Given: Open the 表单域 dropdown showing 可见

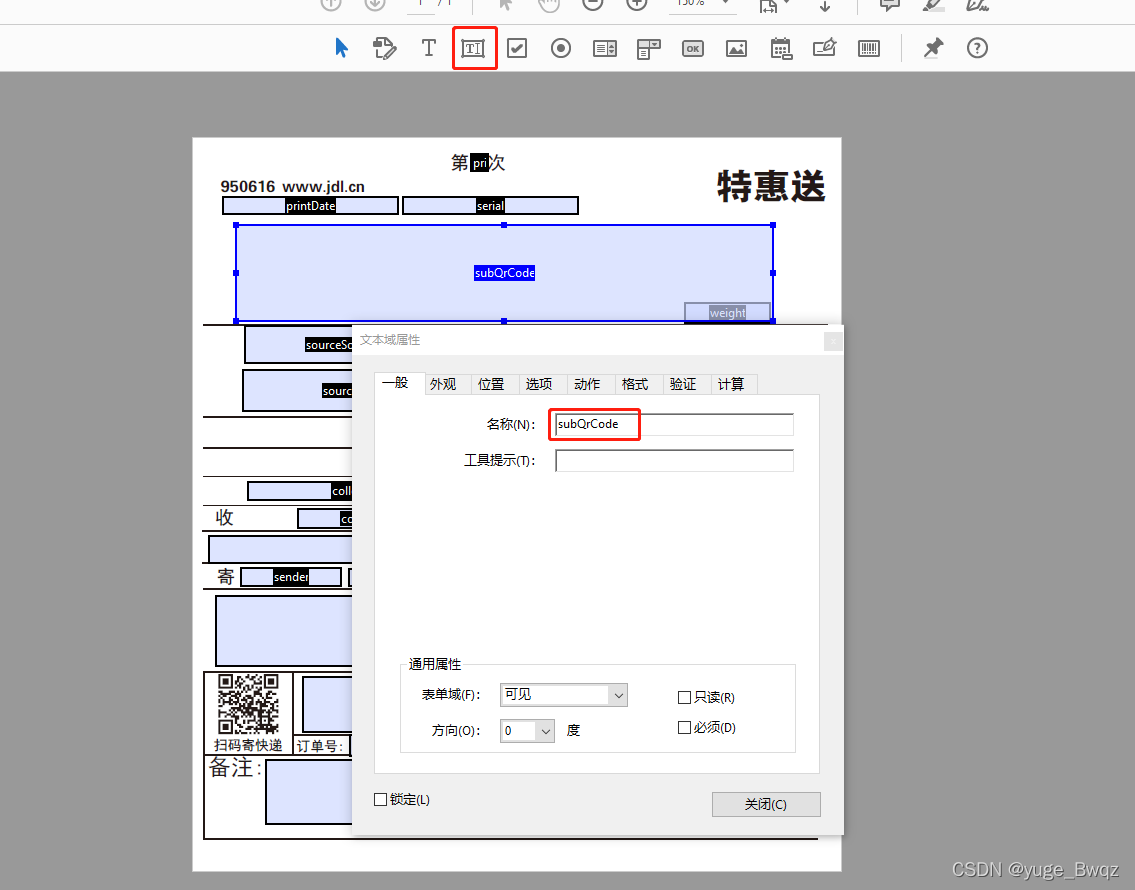Looking at the screenshot, I should (563, 695).
